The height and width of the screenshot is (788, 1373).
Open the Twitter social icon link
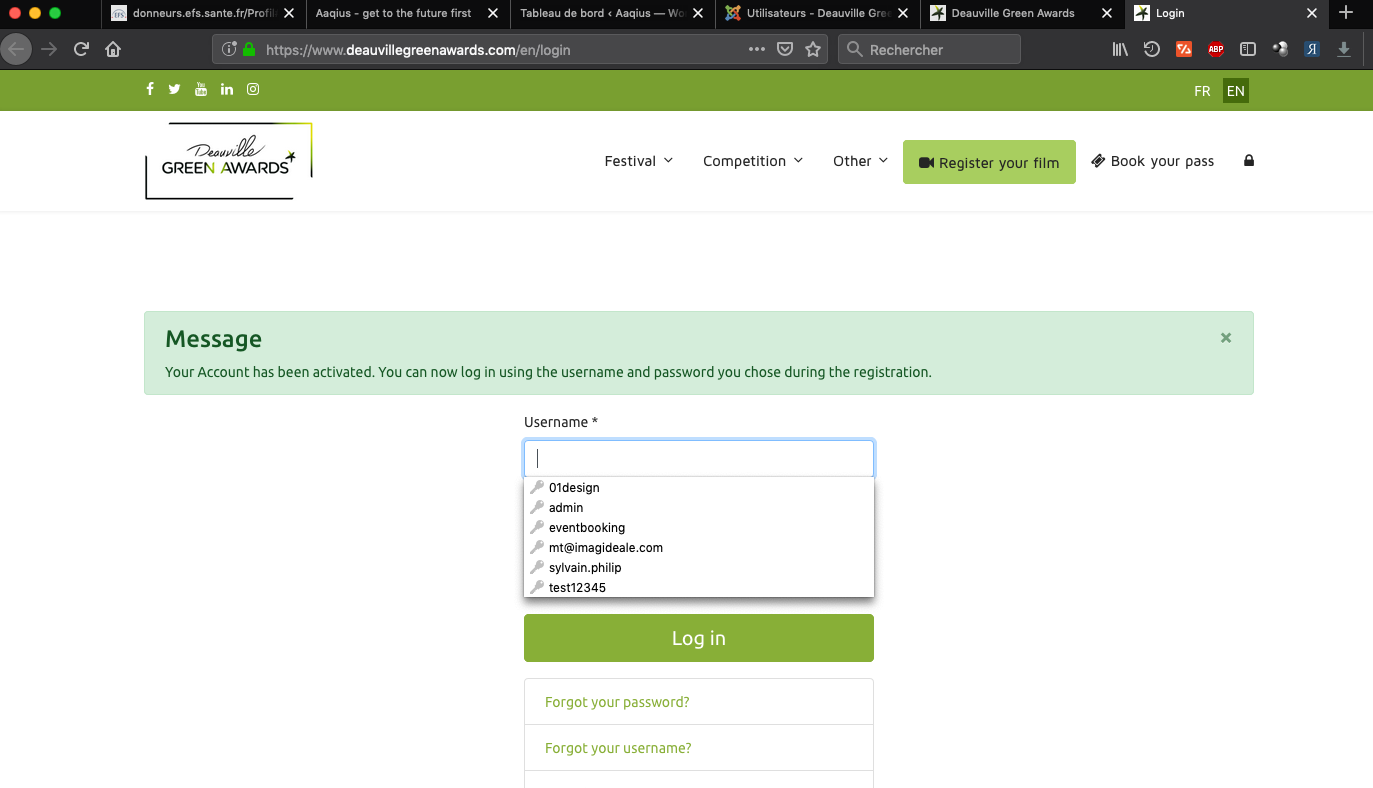174,89
